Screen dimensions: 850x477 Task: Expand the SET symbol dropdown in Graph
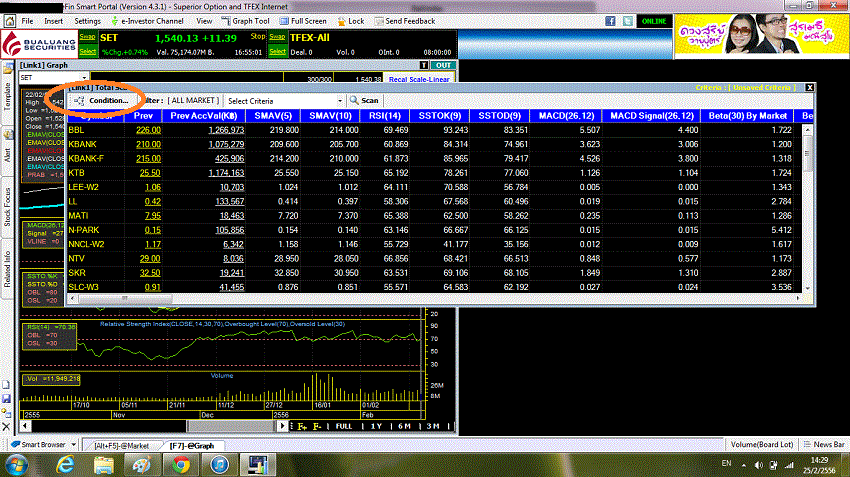tap(84, 78)
